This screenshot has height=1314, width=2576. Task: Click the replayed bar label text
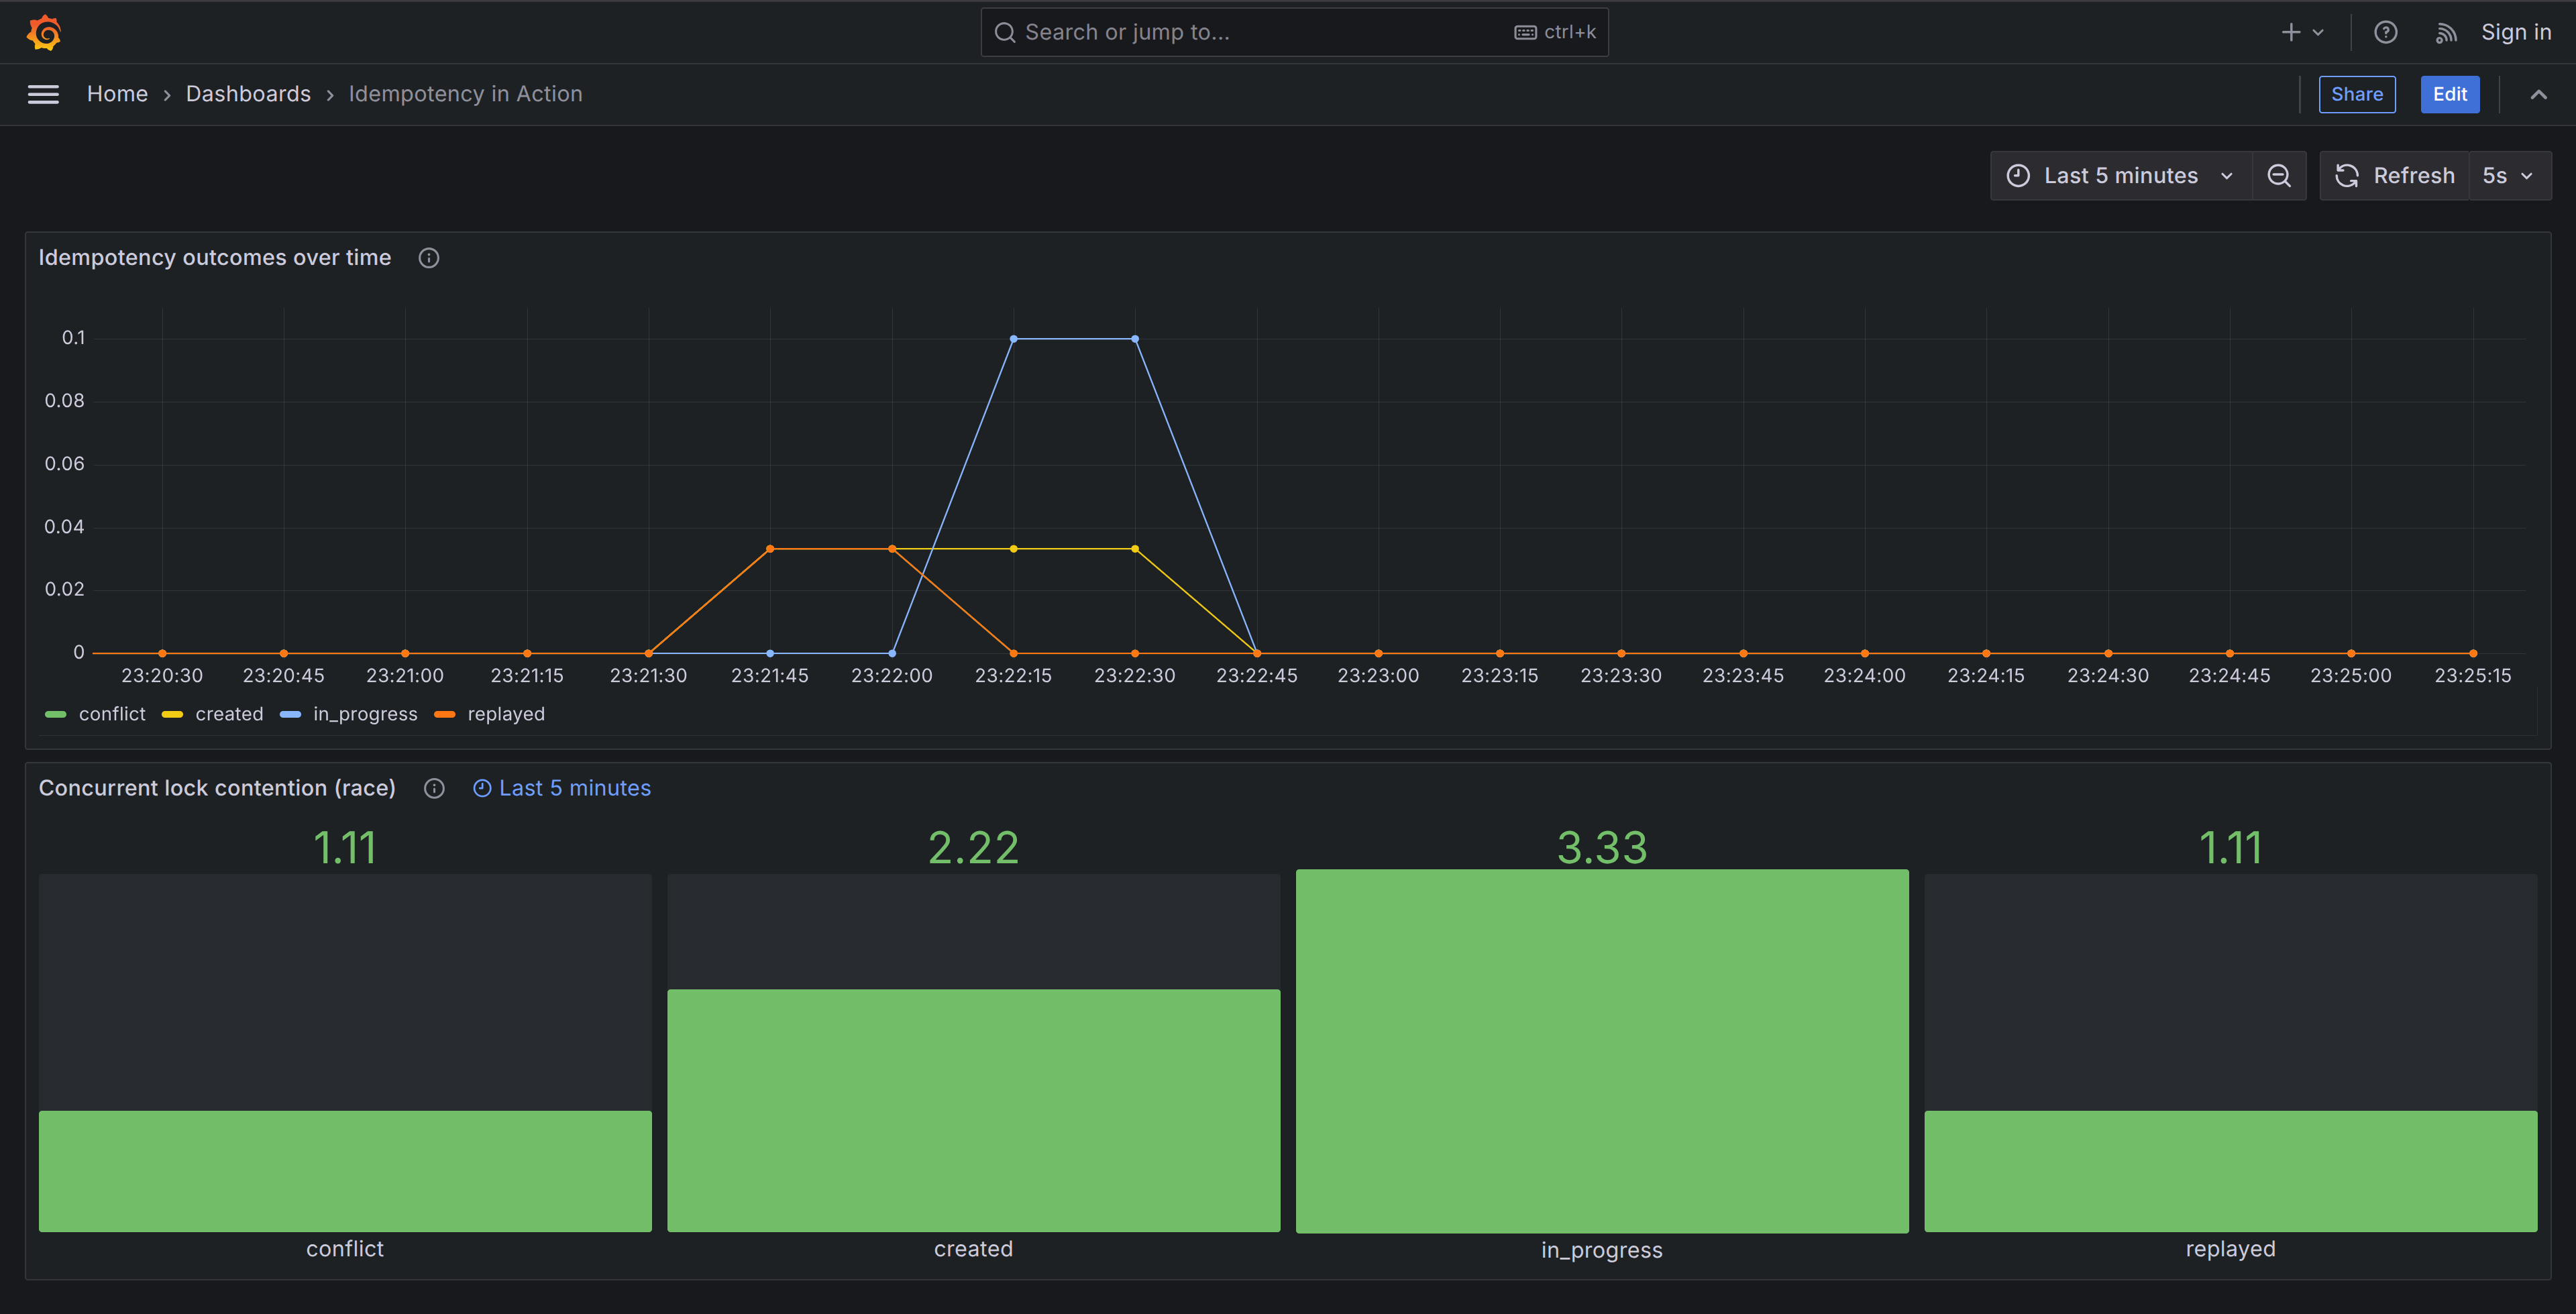click(x=2230, y=1249)
